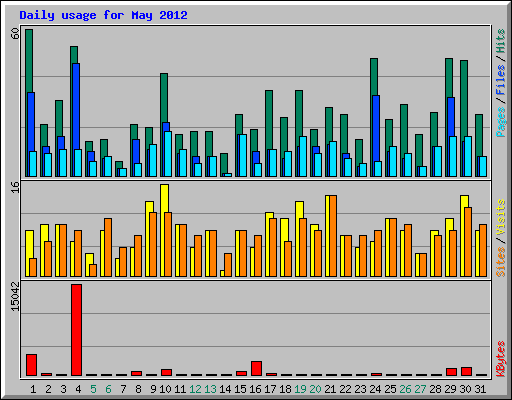The image size is (512, 400).
Task: Select day label "1" on the x-axis
Action: tap(33, 389)
